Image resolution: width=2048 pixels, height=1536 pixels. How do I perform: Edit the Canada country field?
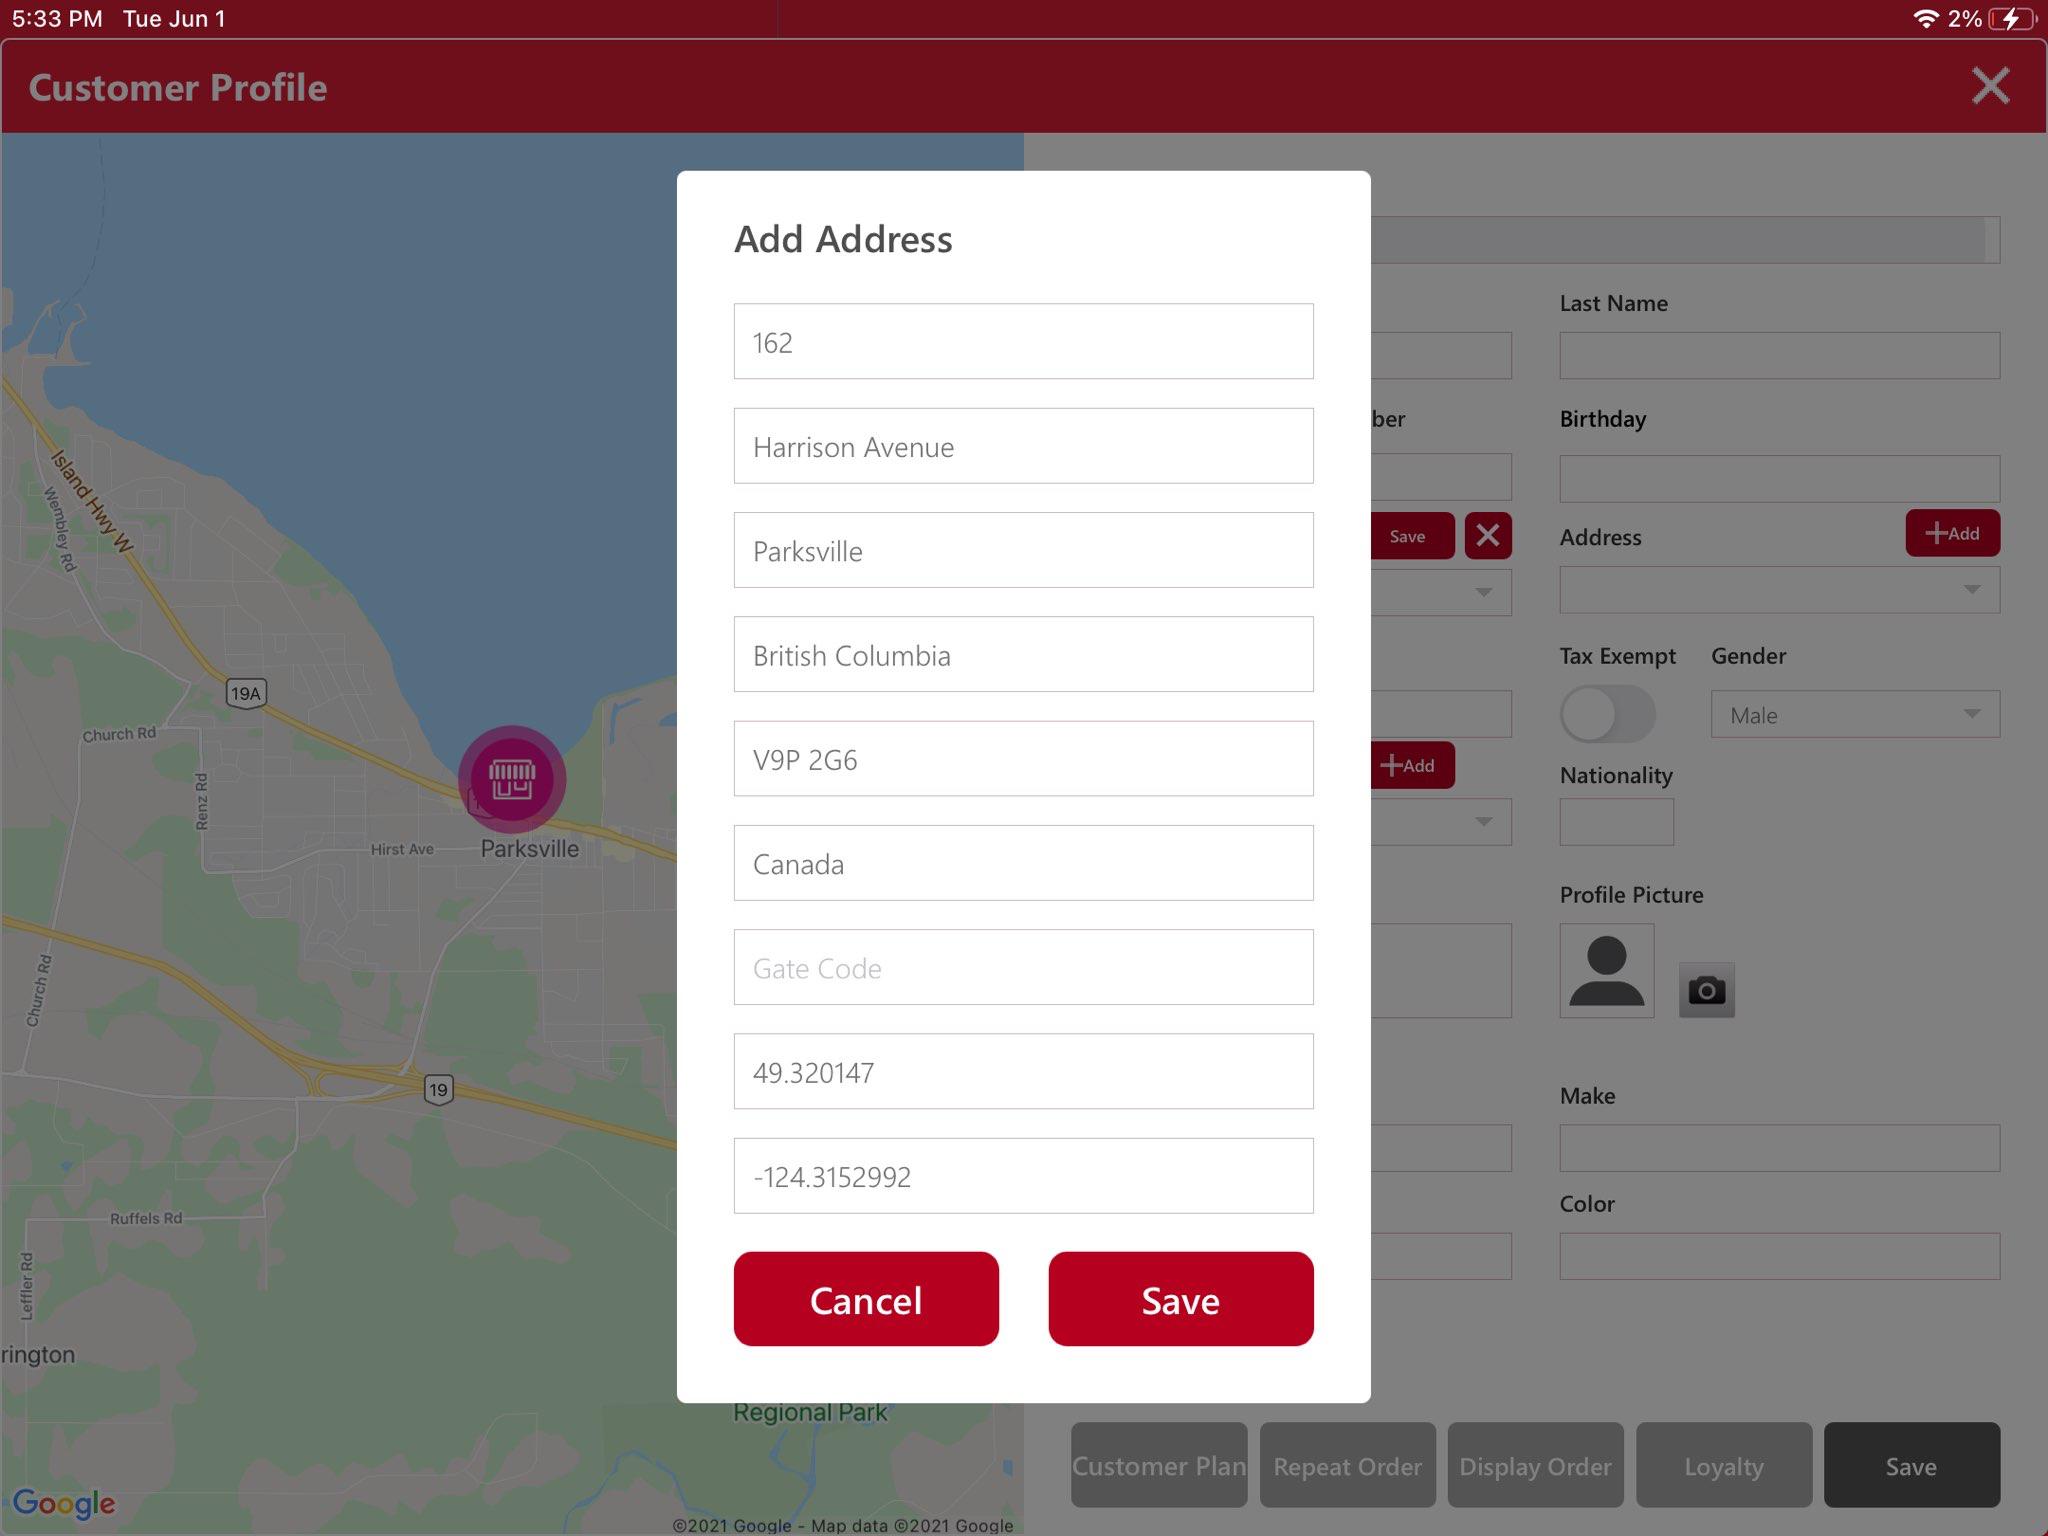[1023, 863]
